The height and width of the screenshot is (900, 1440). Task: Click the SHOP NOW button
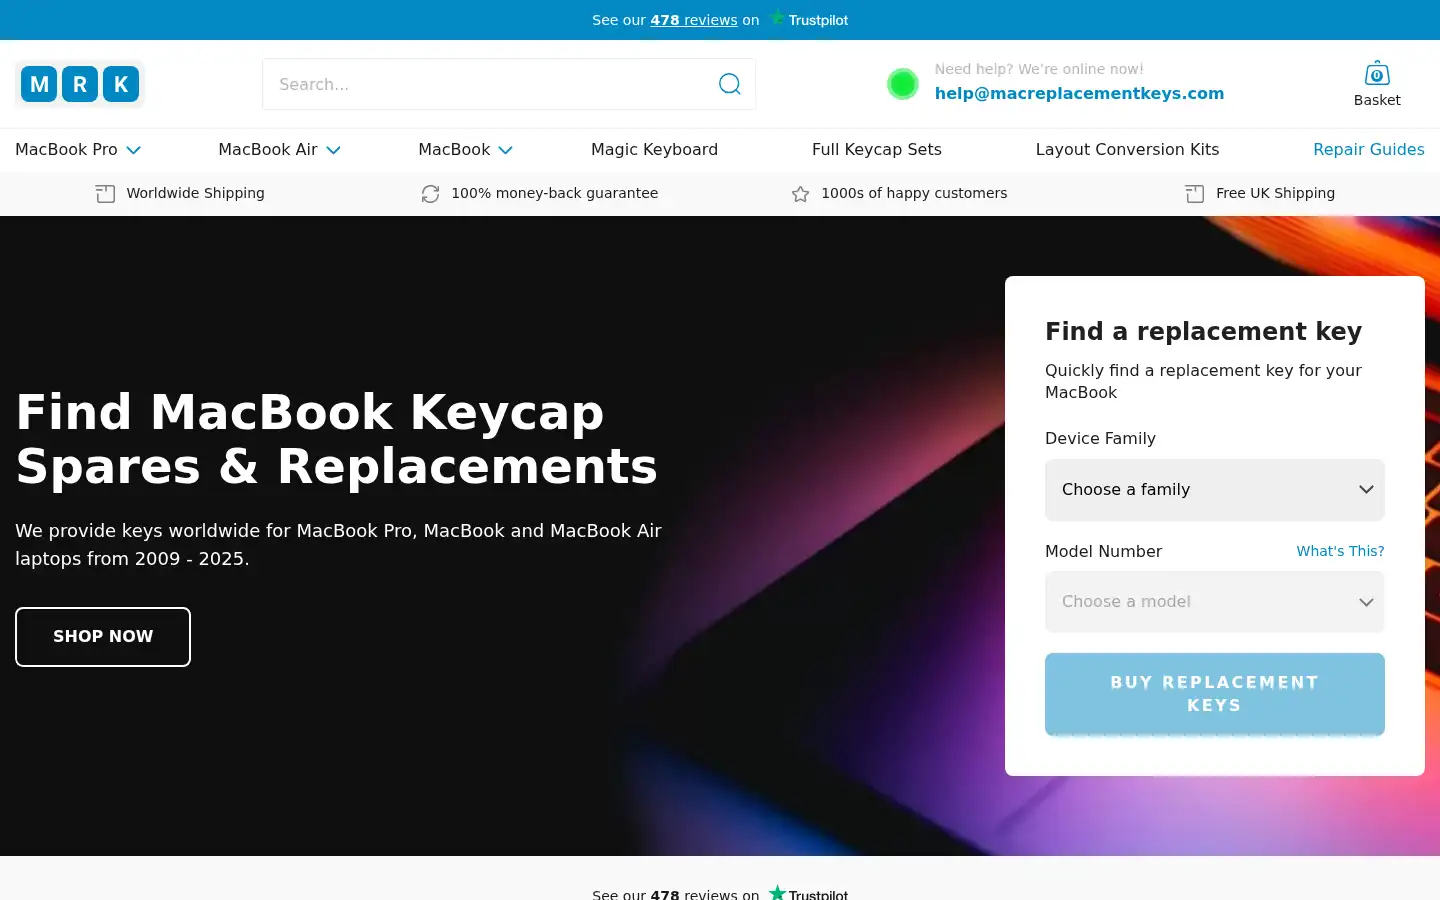pos(103,637)
